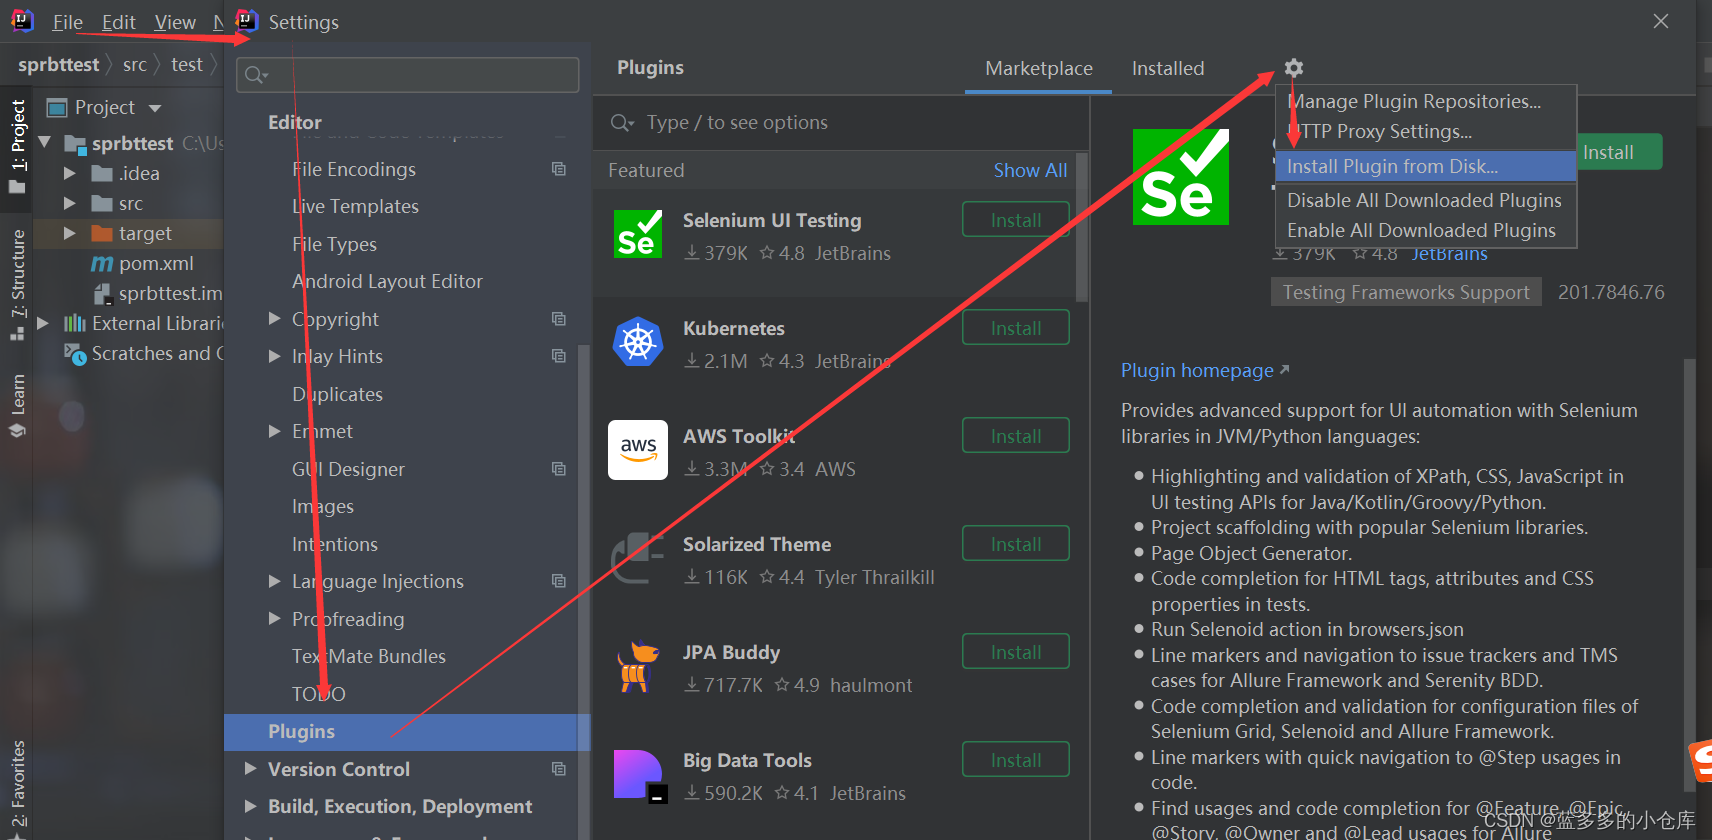Install the JPA Buddy plugin
Image resolution: width=1712 pixels, height=840 pixels.
pos(1016,652)
